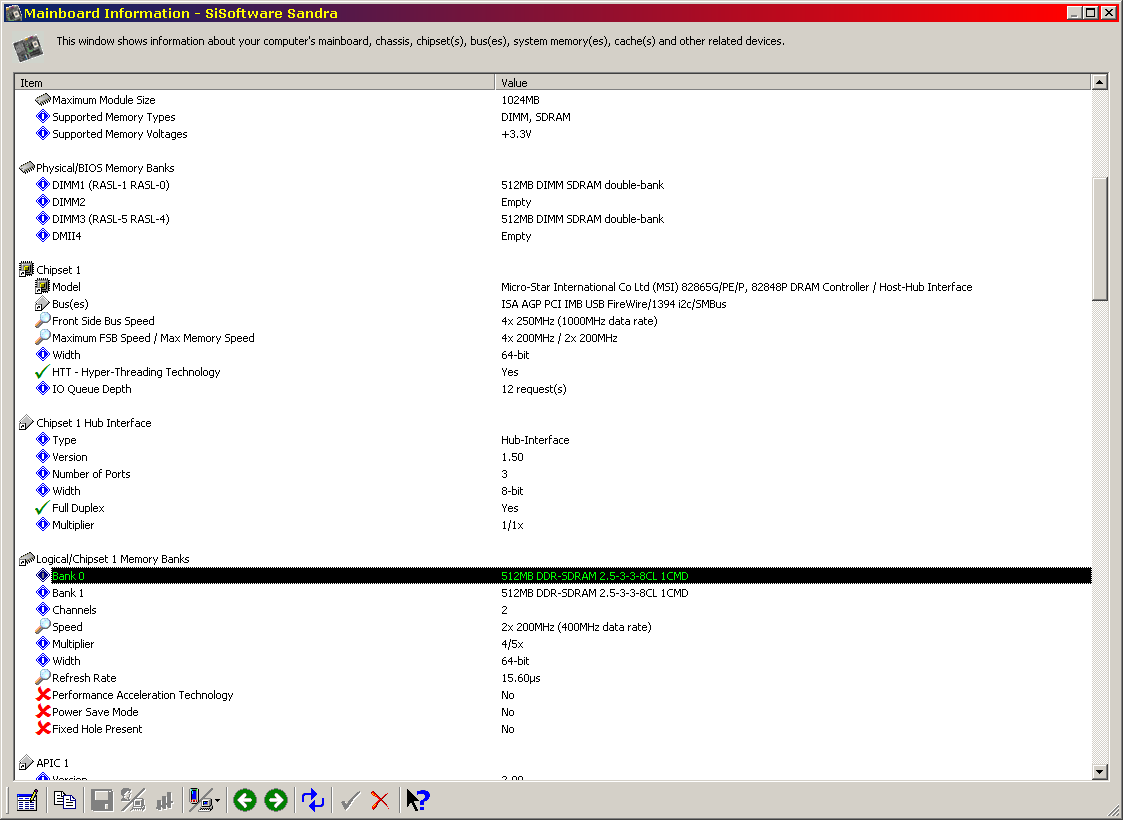Go forward with the green right arrow
The image size is (1123, 820).
pyautogui.click(x=276, y=800)
